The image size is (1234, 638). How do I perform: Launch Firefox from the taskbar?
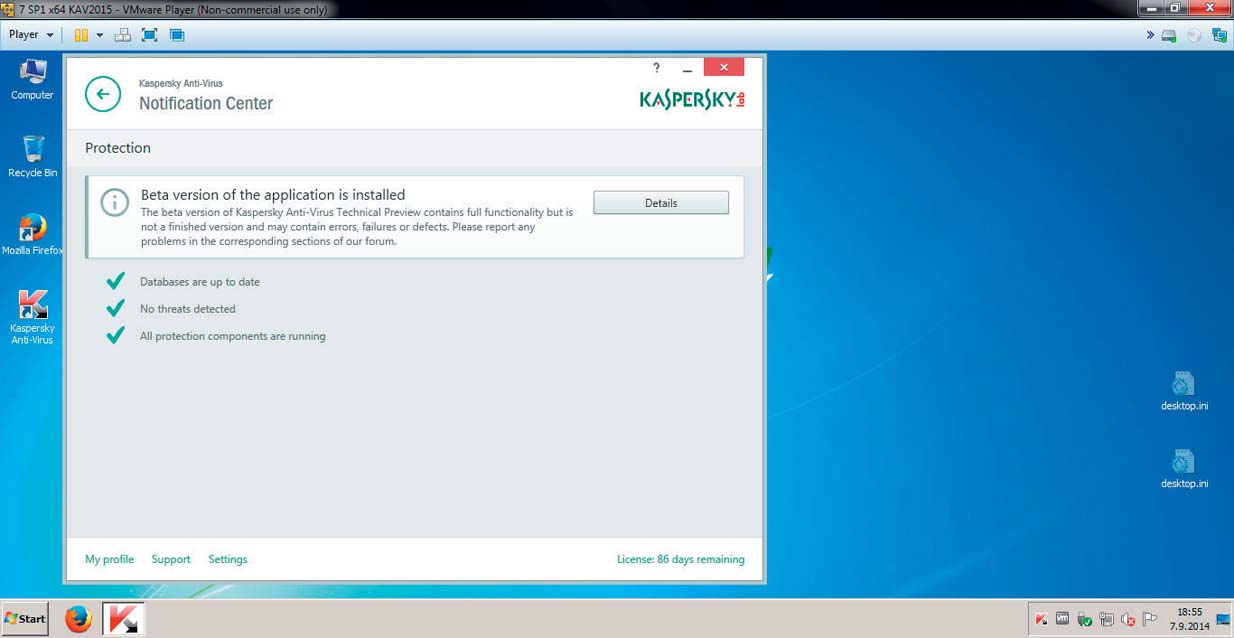(78, 619)
